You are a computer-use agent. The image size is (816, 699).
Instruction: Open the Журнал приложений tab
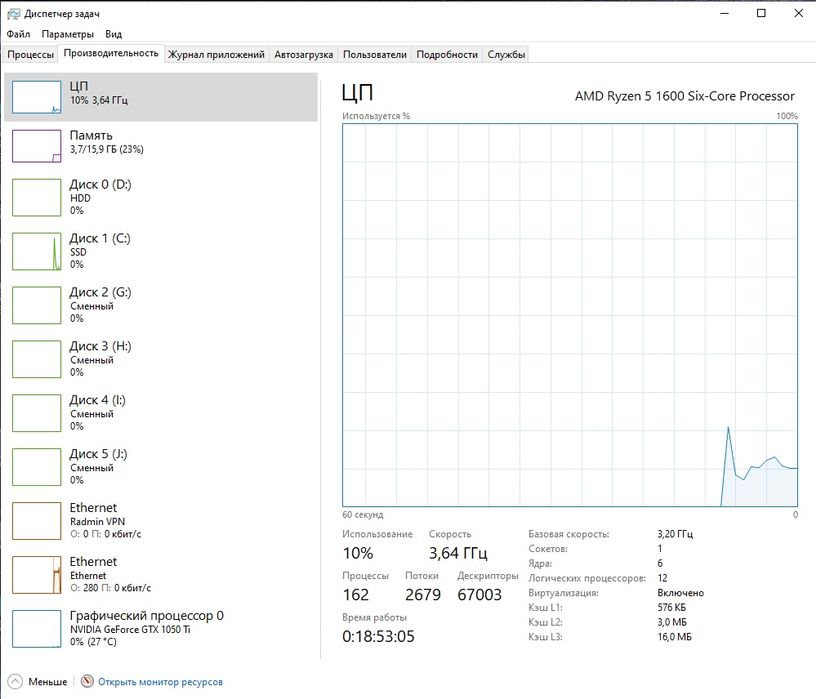tap(216, 54)
